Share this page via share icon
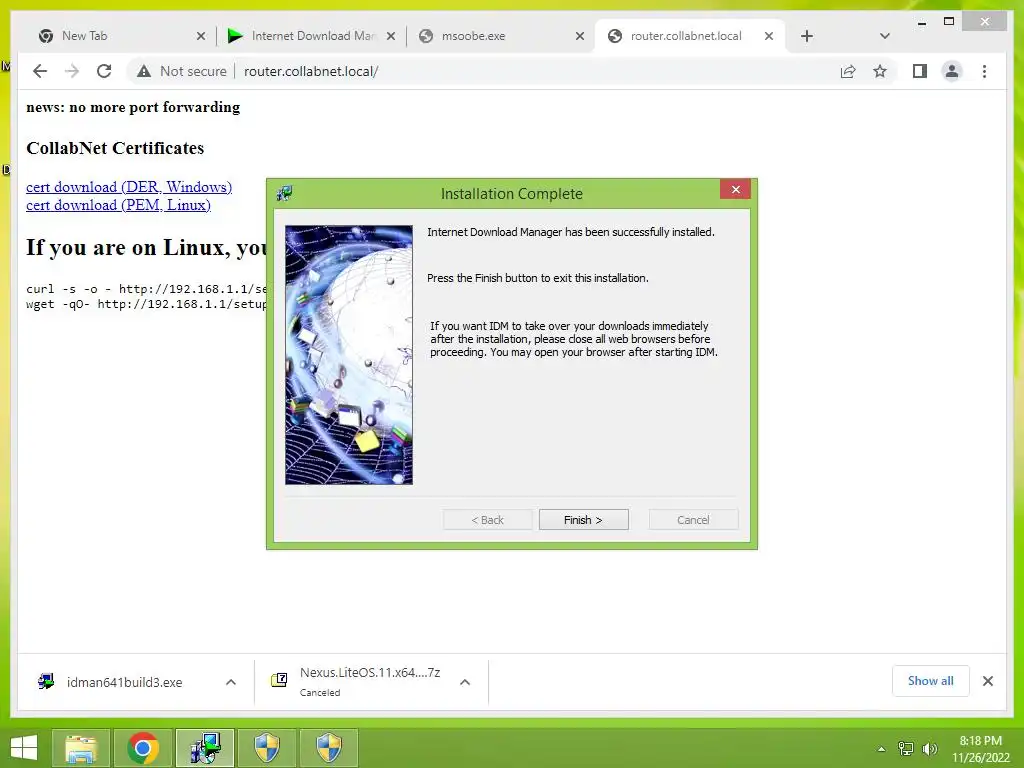This screenshot has height=768, width=1024. coord(848,71)
